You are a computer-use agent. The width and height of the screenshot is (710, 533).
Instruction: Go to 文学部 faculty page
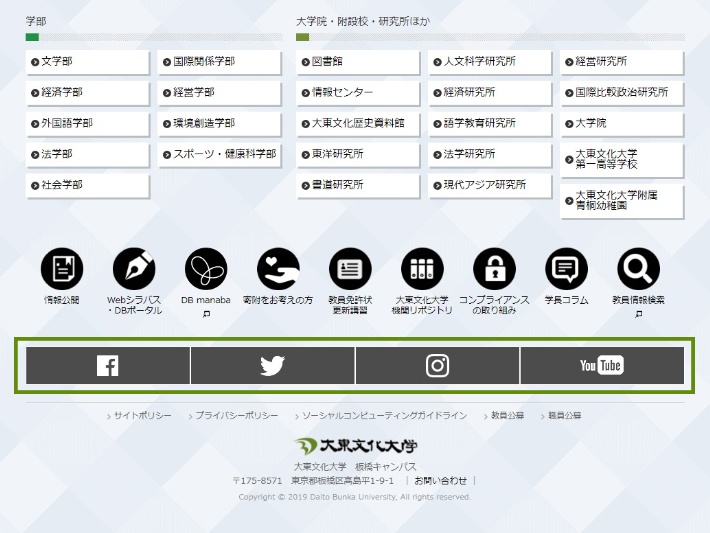tap(87, 62)
